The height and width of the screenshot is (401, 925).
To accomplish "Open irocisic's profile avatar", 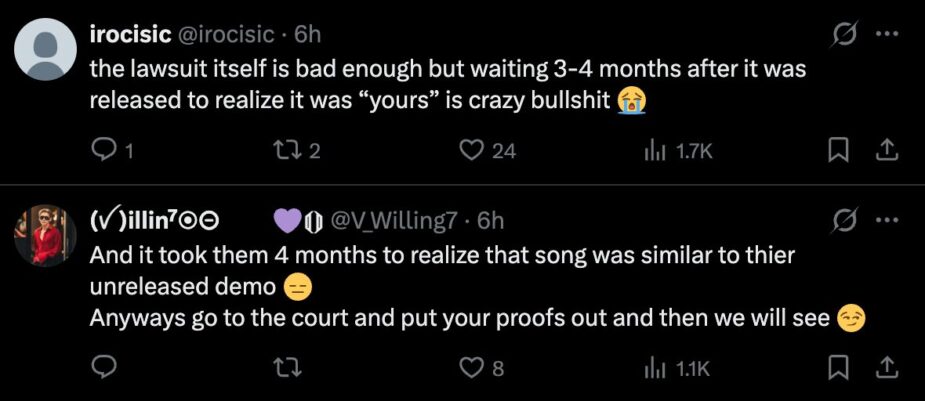I will [45, 49].
